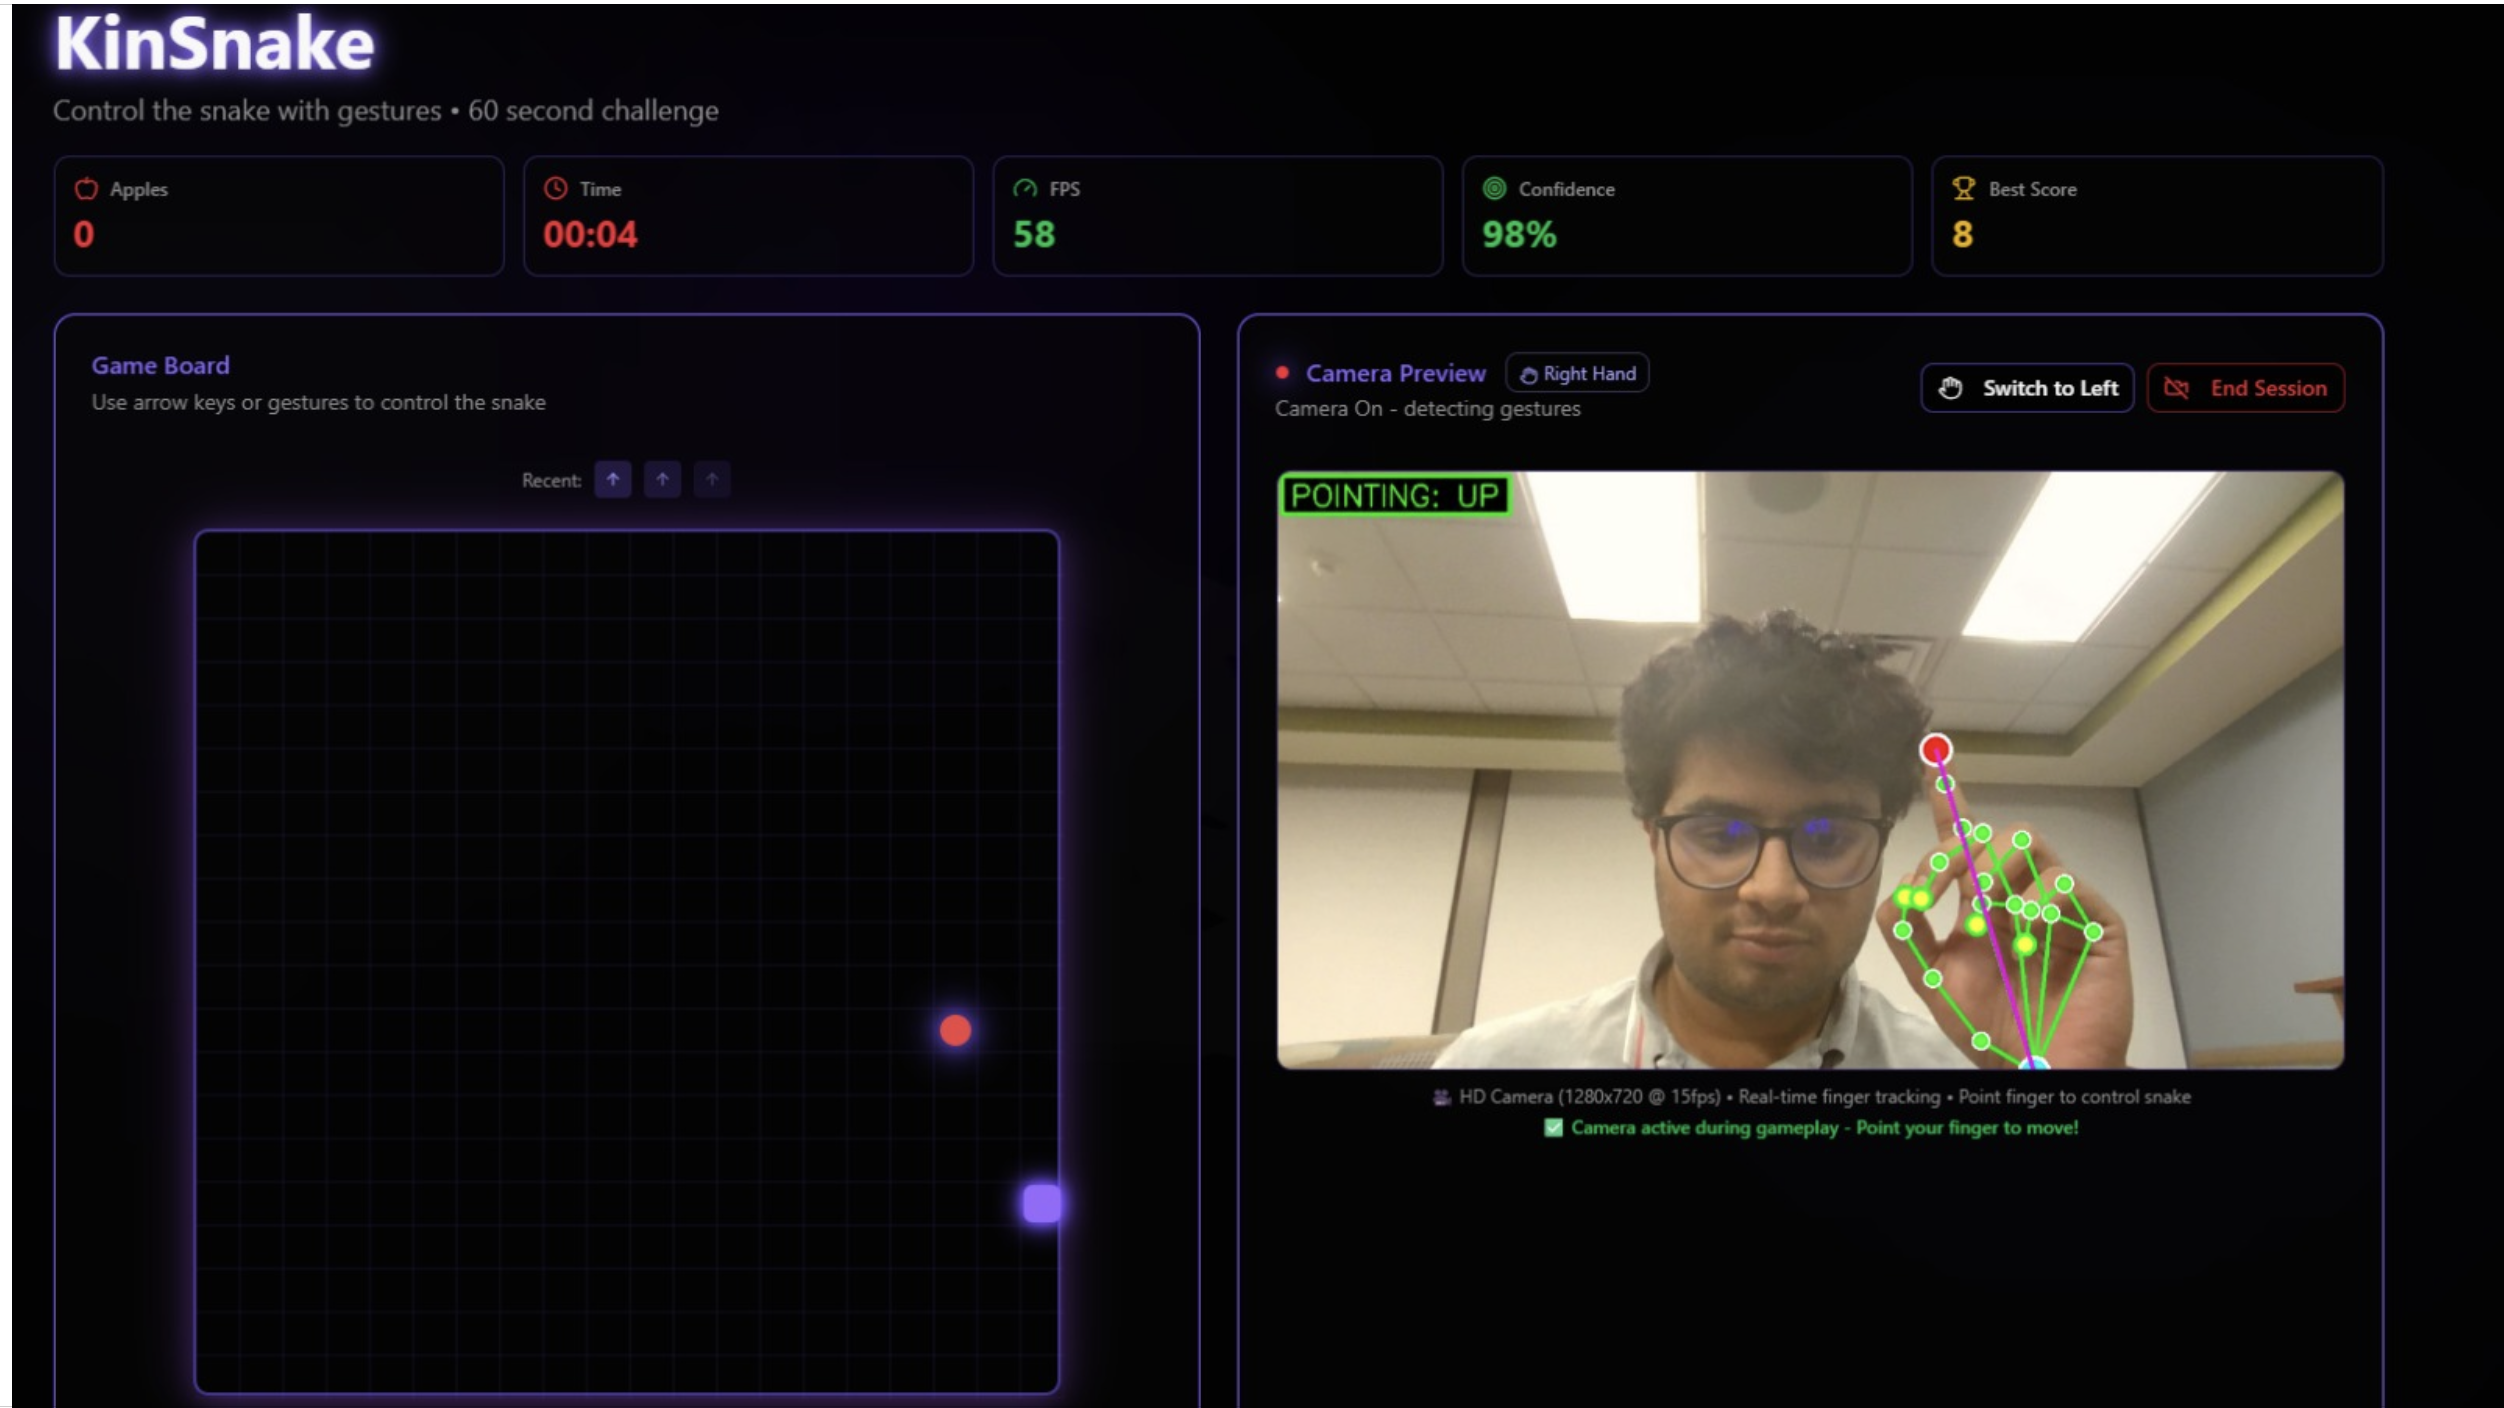Click the faded third recent arrow icon
The width and height of the screenshot is (2504, 1408).
(712, 480)
